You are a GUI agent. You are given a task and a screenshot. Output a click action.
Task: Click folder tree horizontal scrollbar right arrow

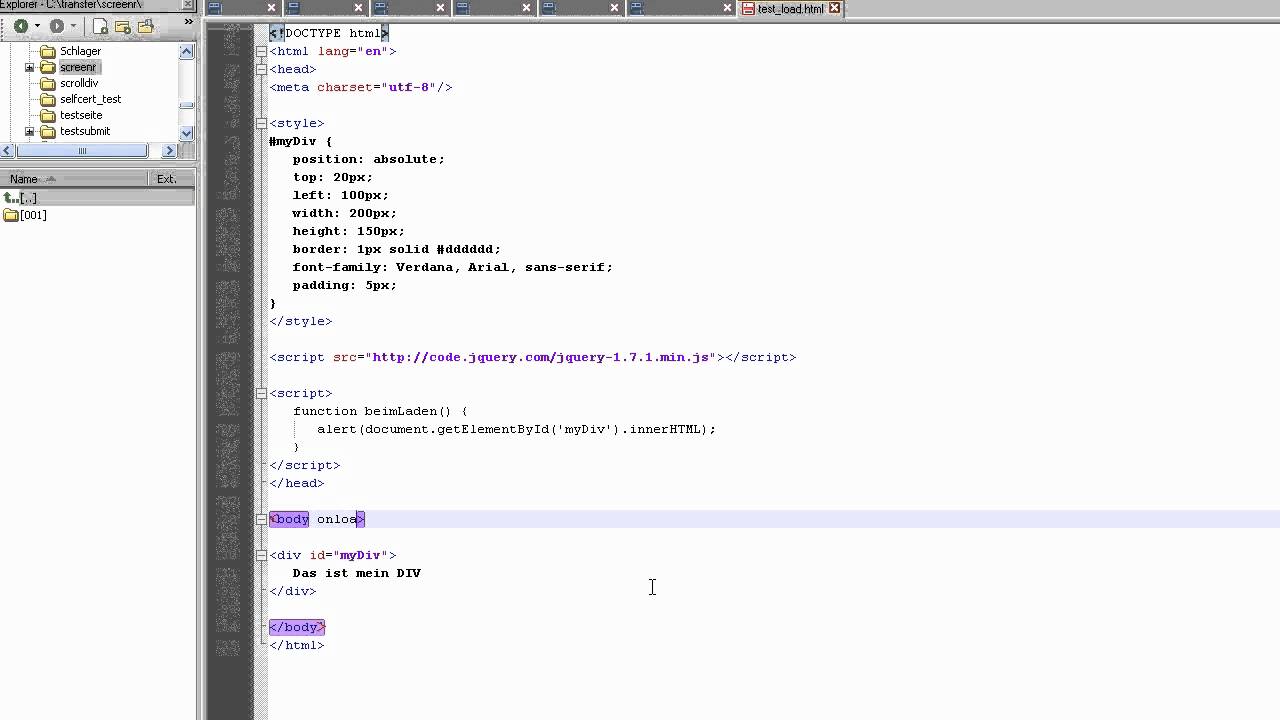(169, 150)
